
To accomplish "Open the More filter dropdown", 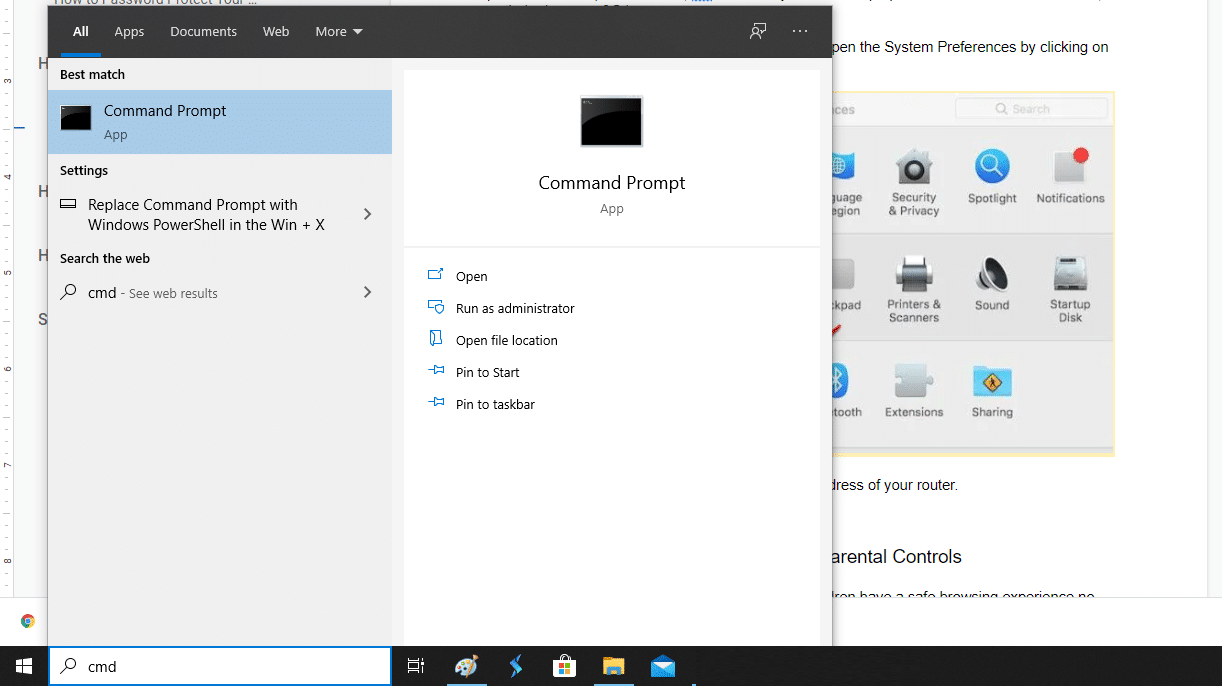I will (x=338, y=31).
